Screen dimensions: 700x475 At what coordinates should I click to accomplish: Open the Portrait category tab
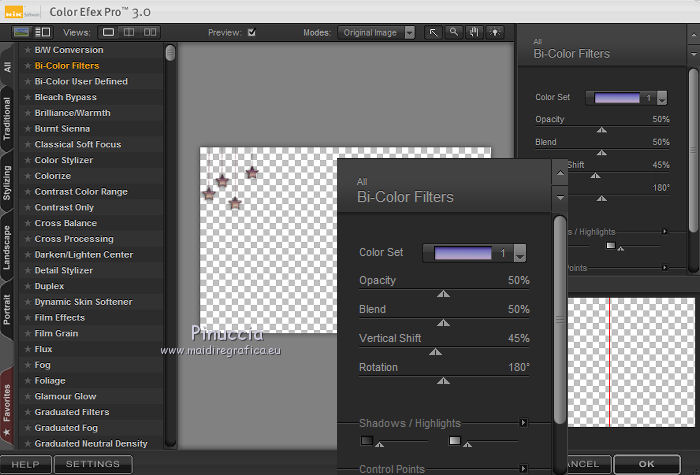(7, 309)
